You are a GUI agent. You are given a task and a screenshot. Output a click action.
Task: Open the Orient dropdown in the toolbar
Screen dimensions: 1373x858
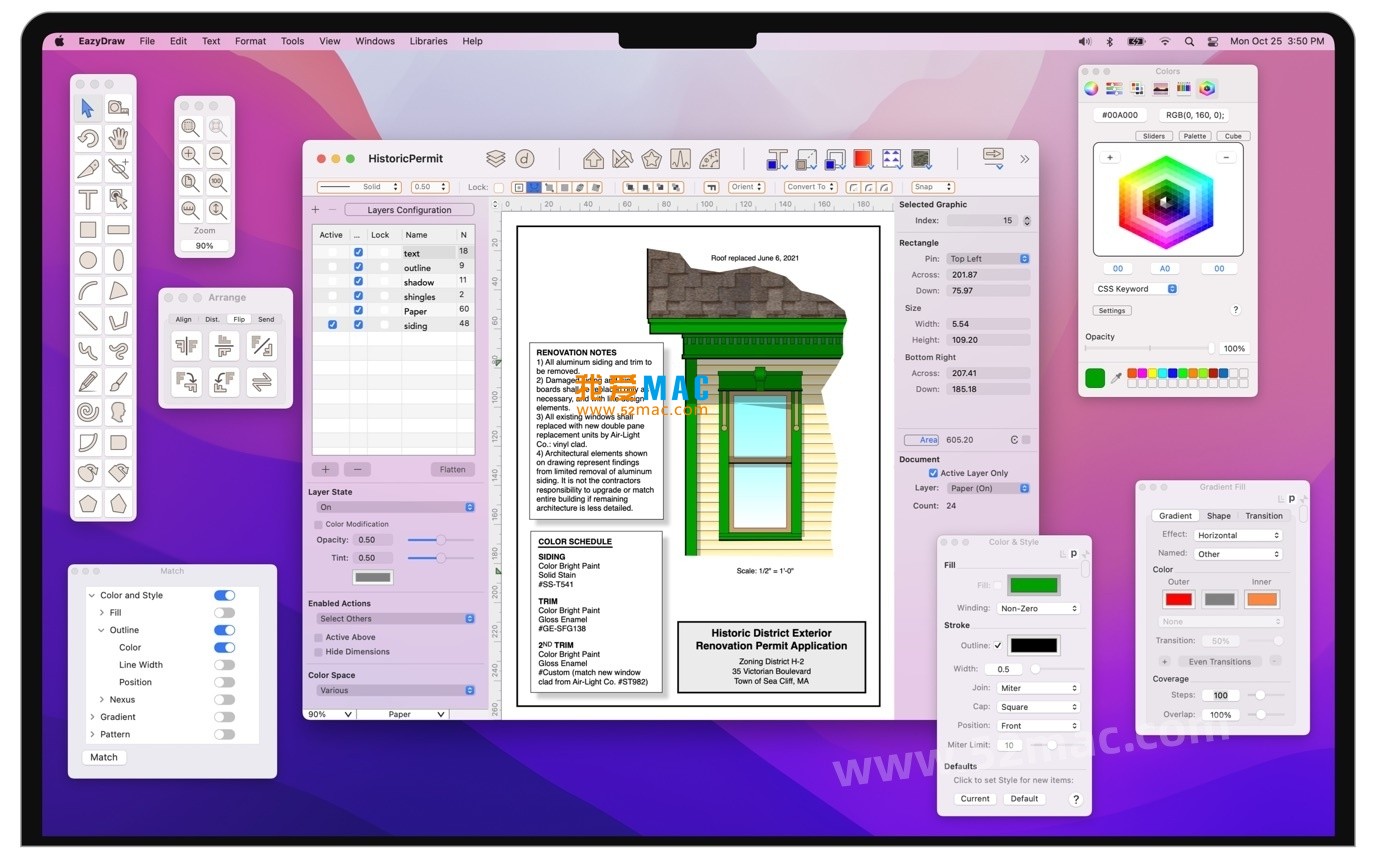pyautogui.click(x=746, y=186)
